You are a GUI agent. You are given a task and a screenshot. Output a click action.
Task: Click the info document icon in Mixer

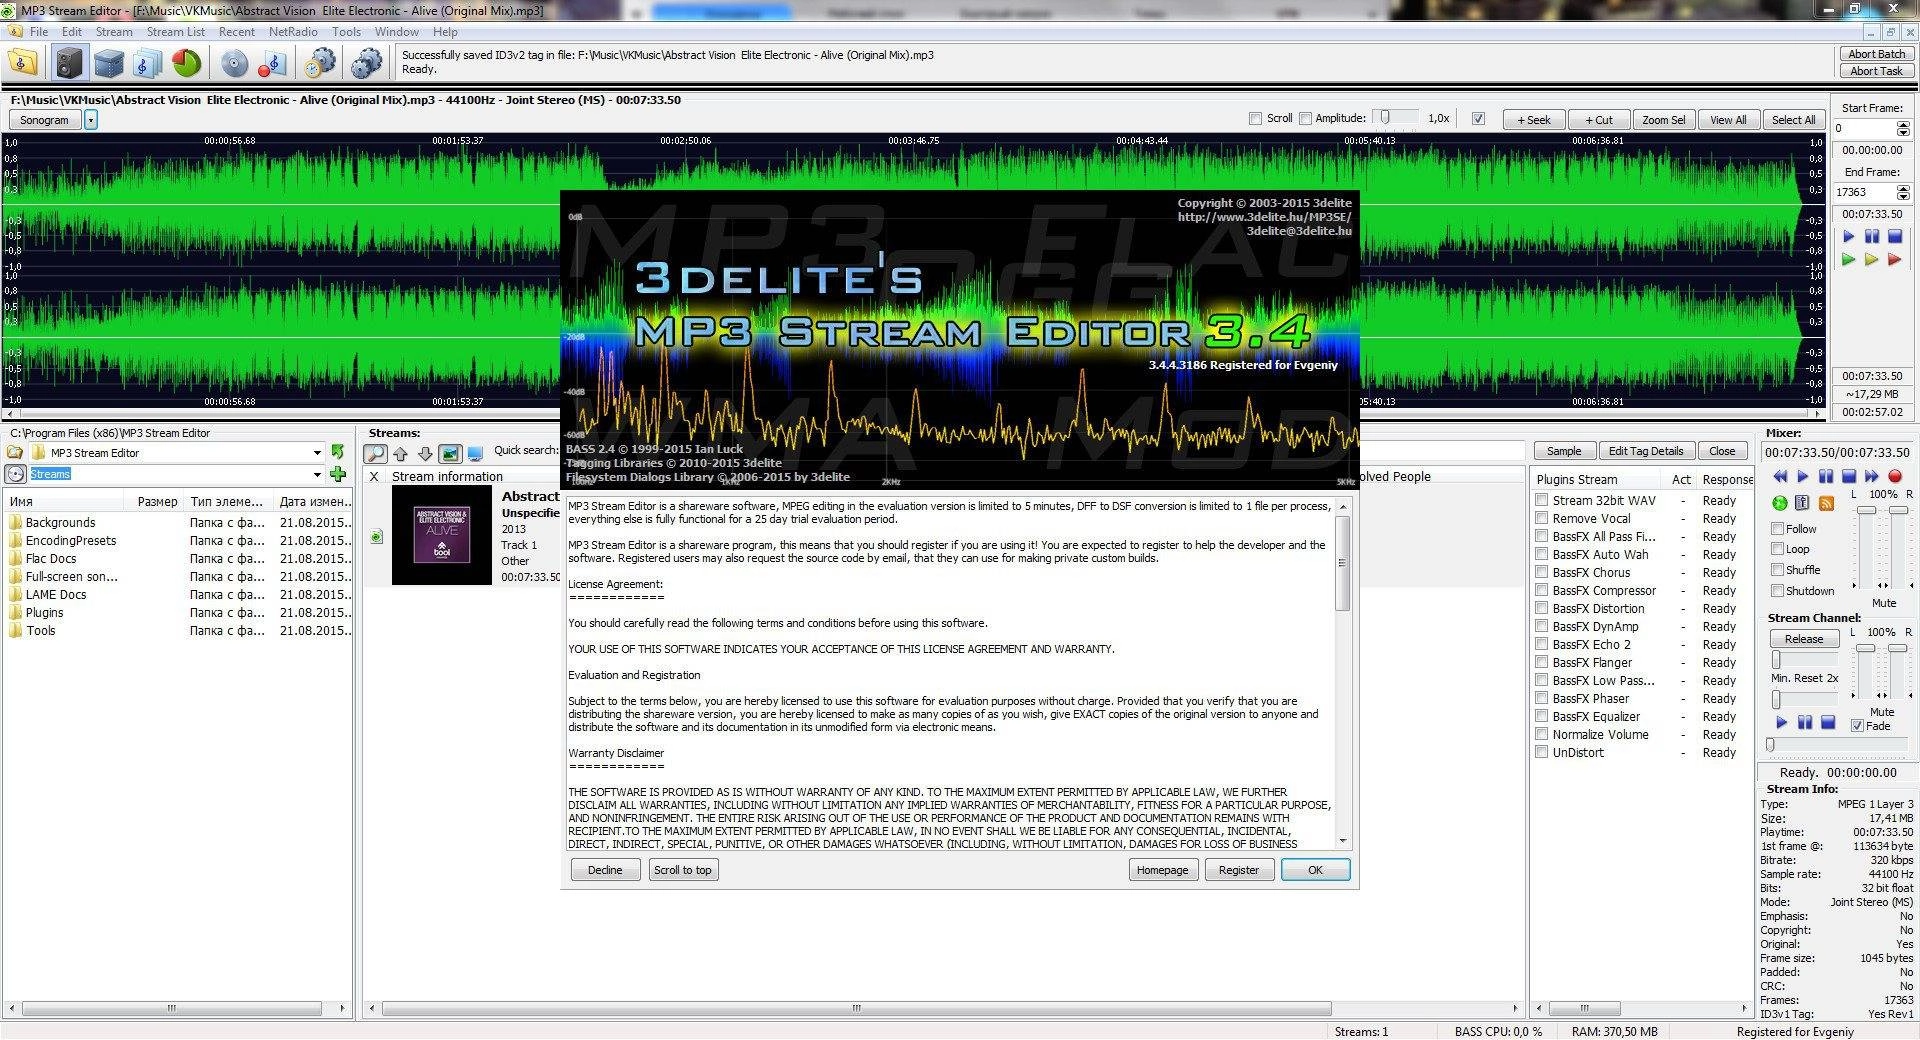[x=1803, y=503]
